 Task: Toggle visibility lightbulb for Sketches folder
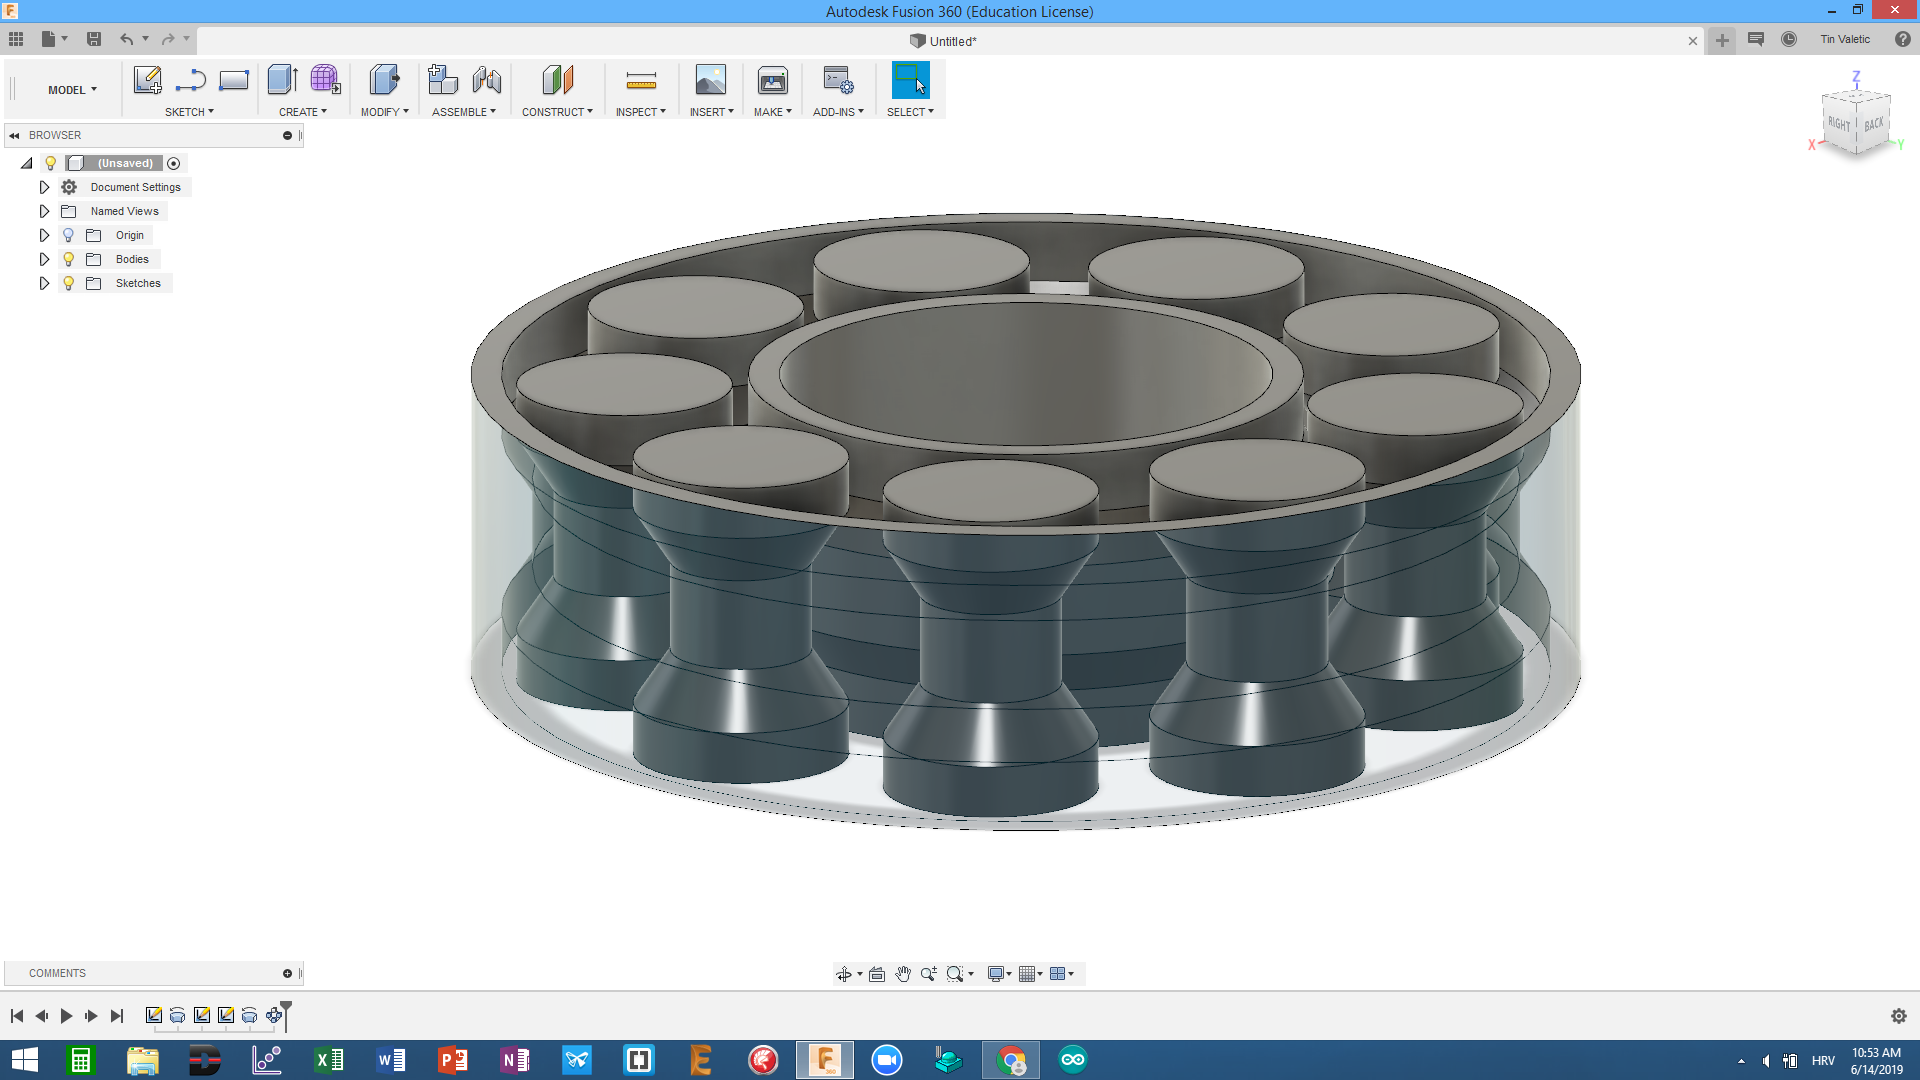pyautogui.click(x=69, y=283)
